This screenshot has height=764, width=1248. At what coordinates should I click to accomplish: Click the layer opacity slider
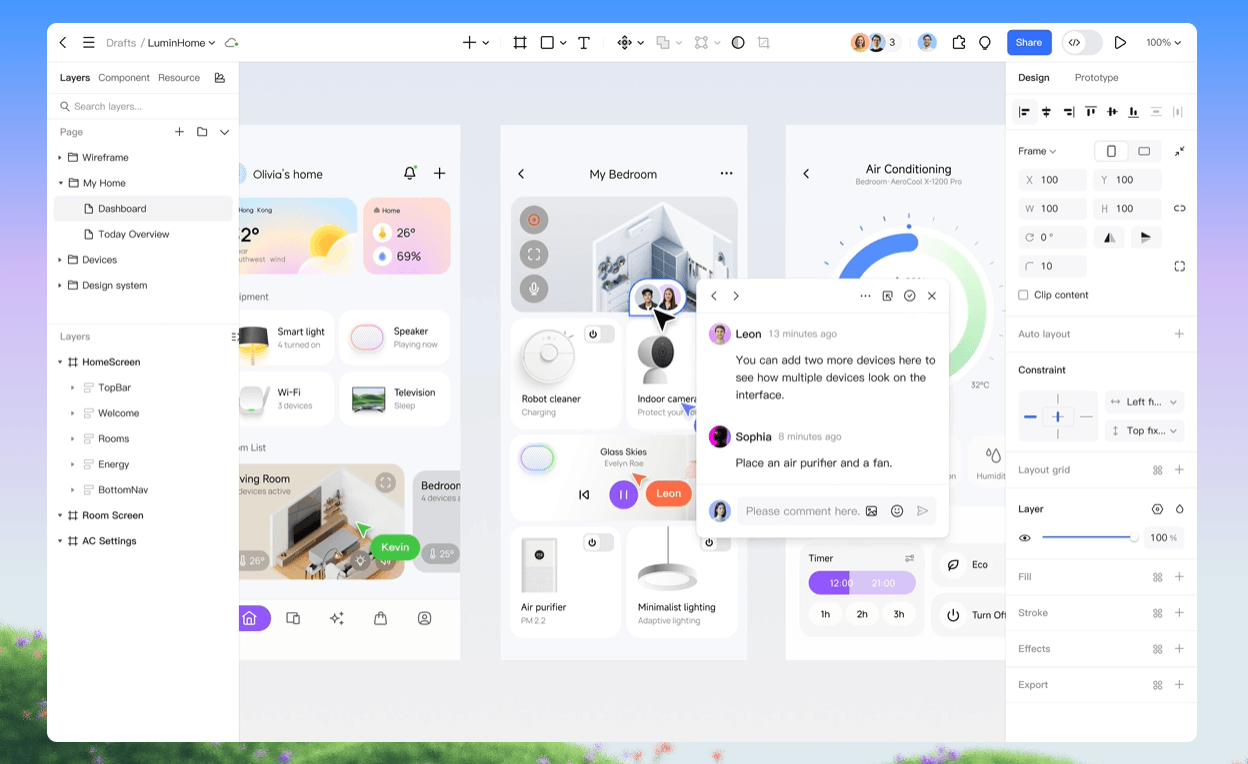[1088, 538]
